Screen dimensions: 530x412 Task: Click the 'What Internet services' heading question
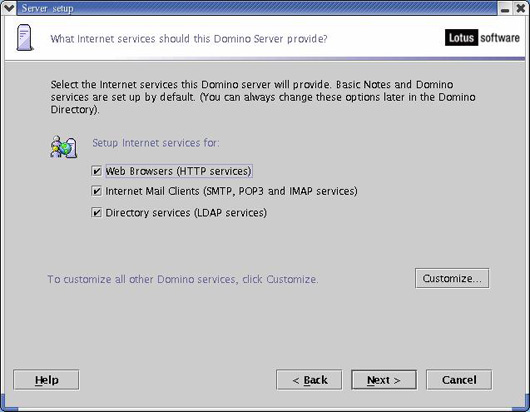click(189, 39)
